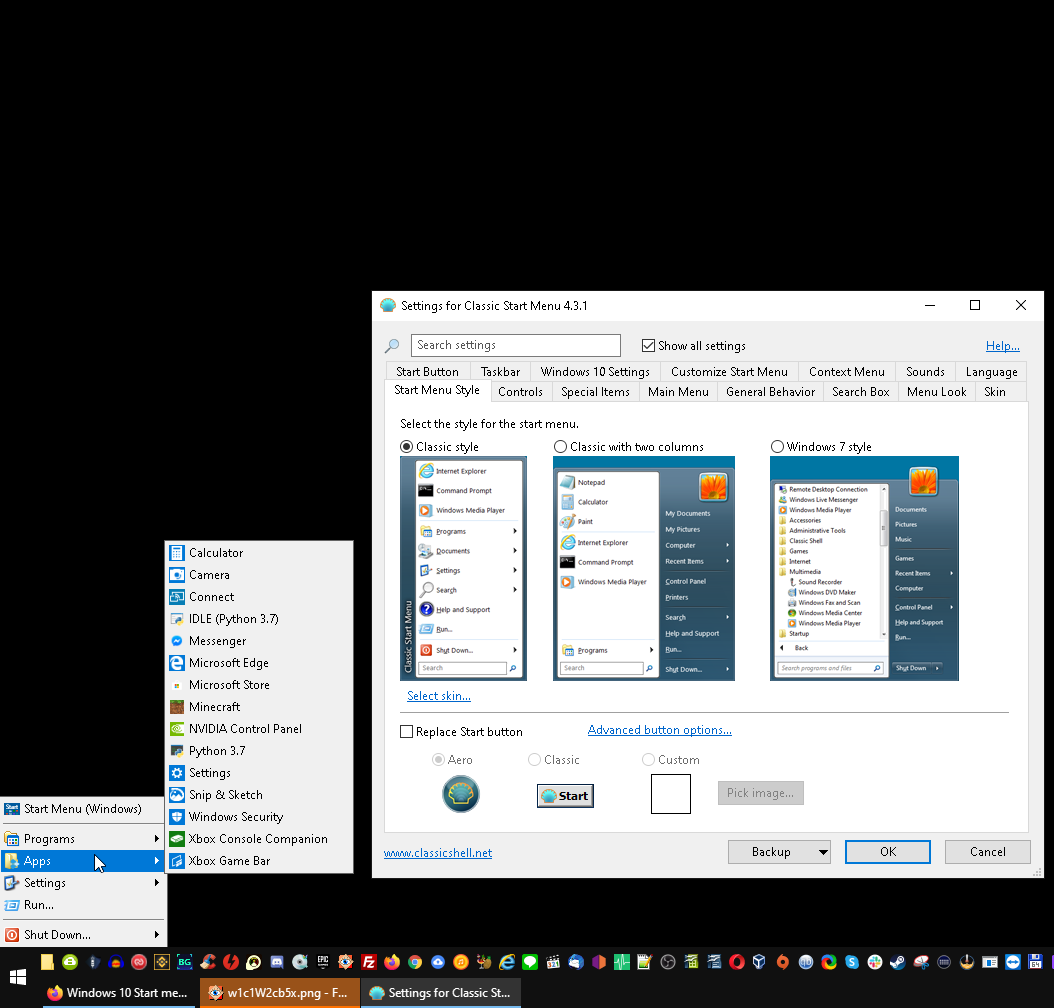Viewport: 1054px width, 1008px height.
Task: Open Microsoft Store app entry
Action: pyautogui.click(x=259, y=685)
